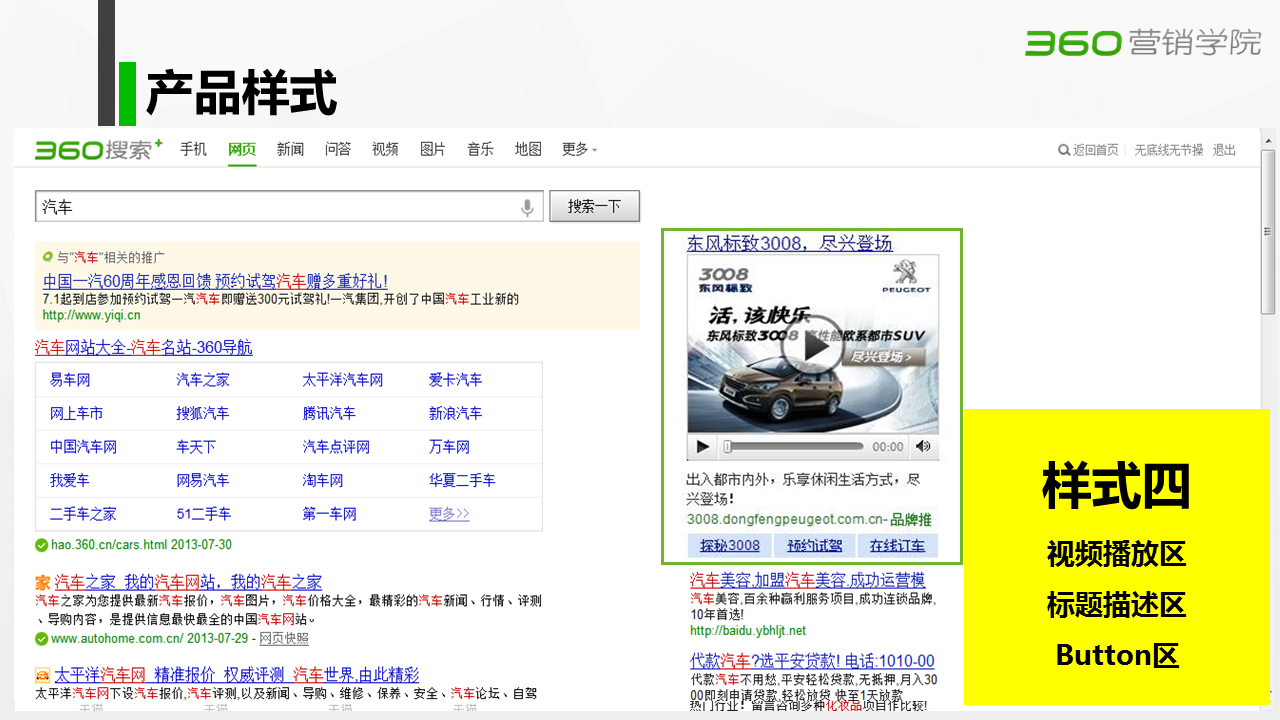Click the 易车网 link
Screen dimensions: 1280x720
pos(70,380)
